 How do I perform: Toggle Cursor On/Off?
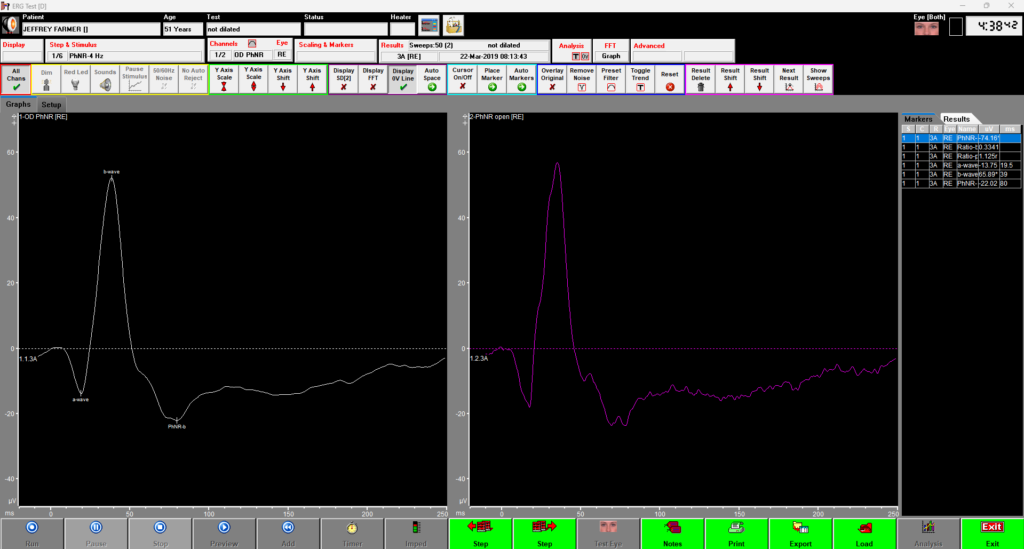pyautogui.click(x=462, y=80)
